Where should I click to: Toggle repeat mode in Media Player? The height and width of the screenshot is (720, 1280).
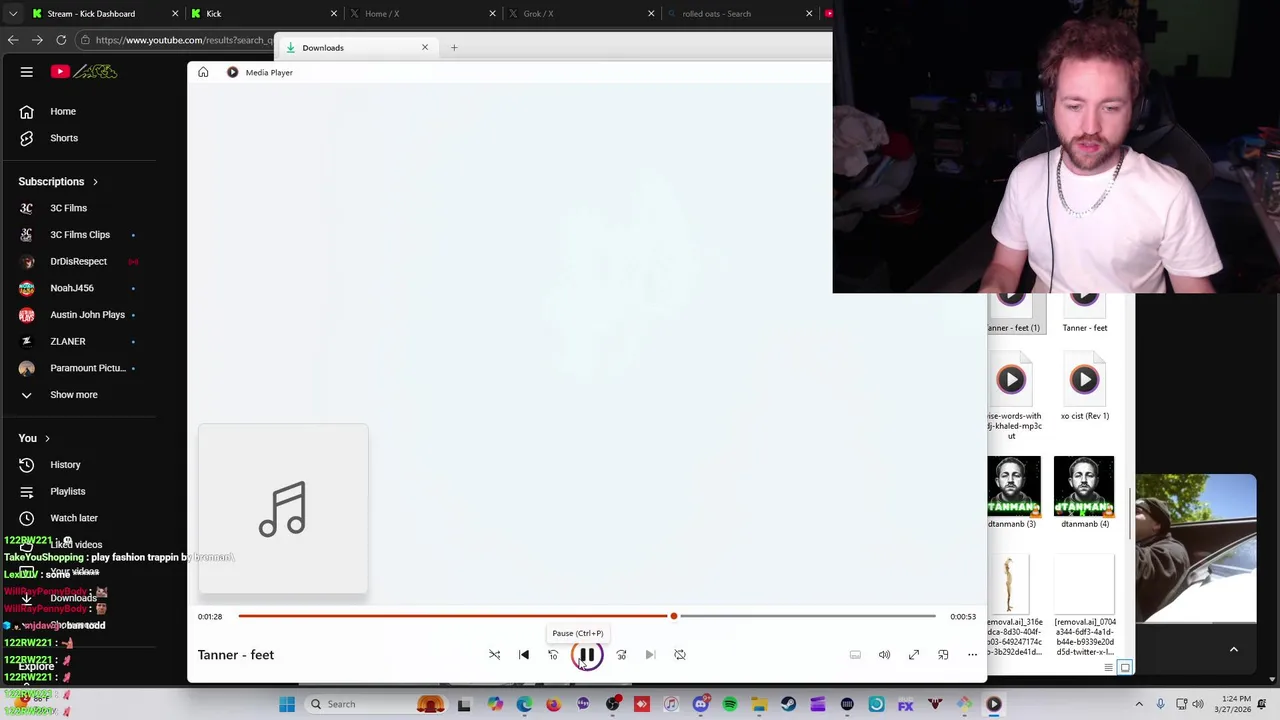pos(680,655)
